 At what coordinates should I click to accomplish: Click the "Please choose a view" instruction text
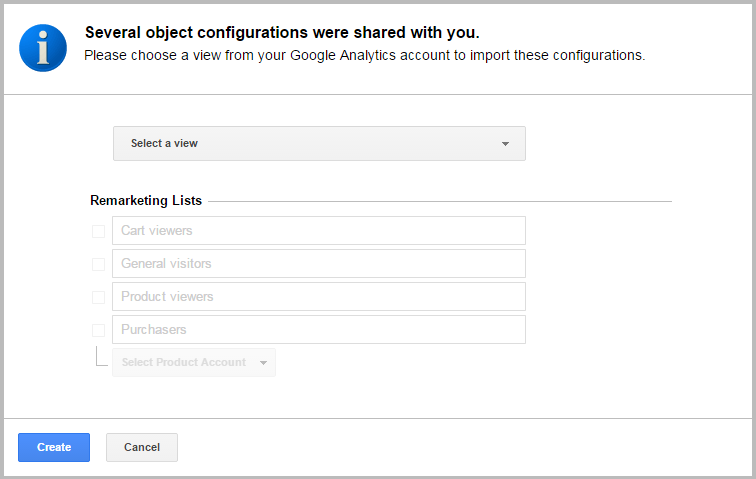pyautogui.click(x=364, y=55)
